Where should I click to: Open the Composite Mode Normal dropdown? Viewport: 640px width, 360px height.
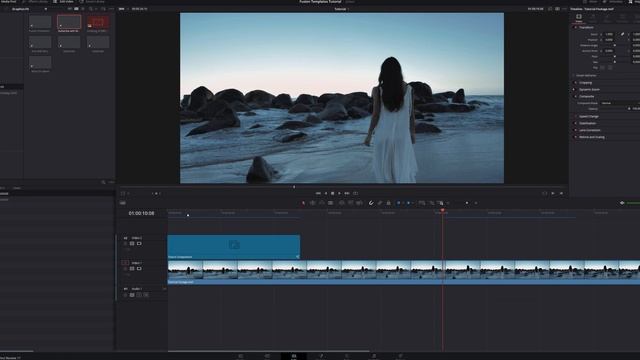pyautogui.click(x=620, y=103)
